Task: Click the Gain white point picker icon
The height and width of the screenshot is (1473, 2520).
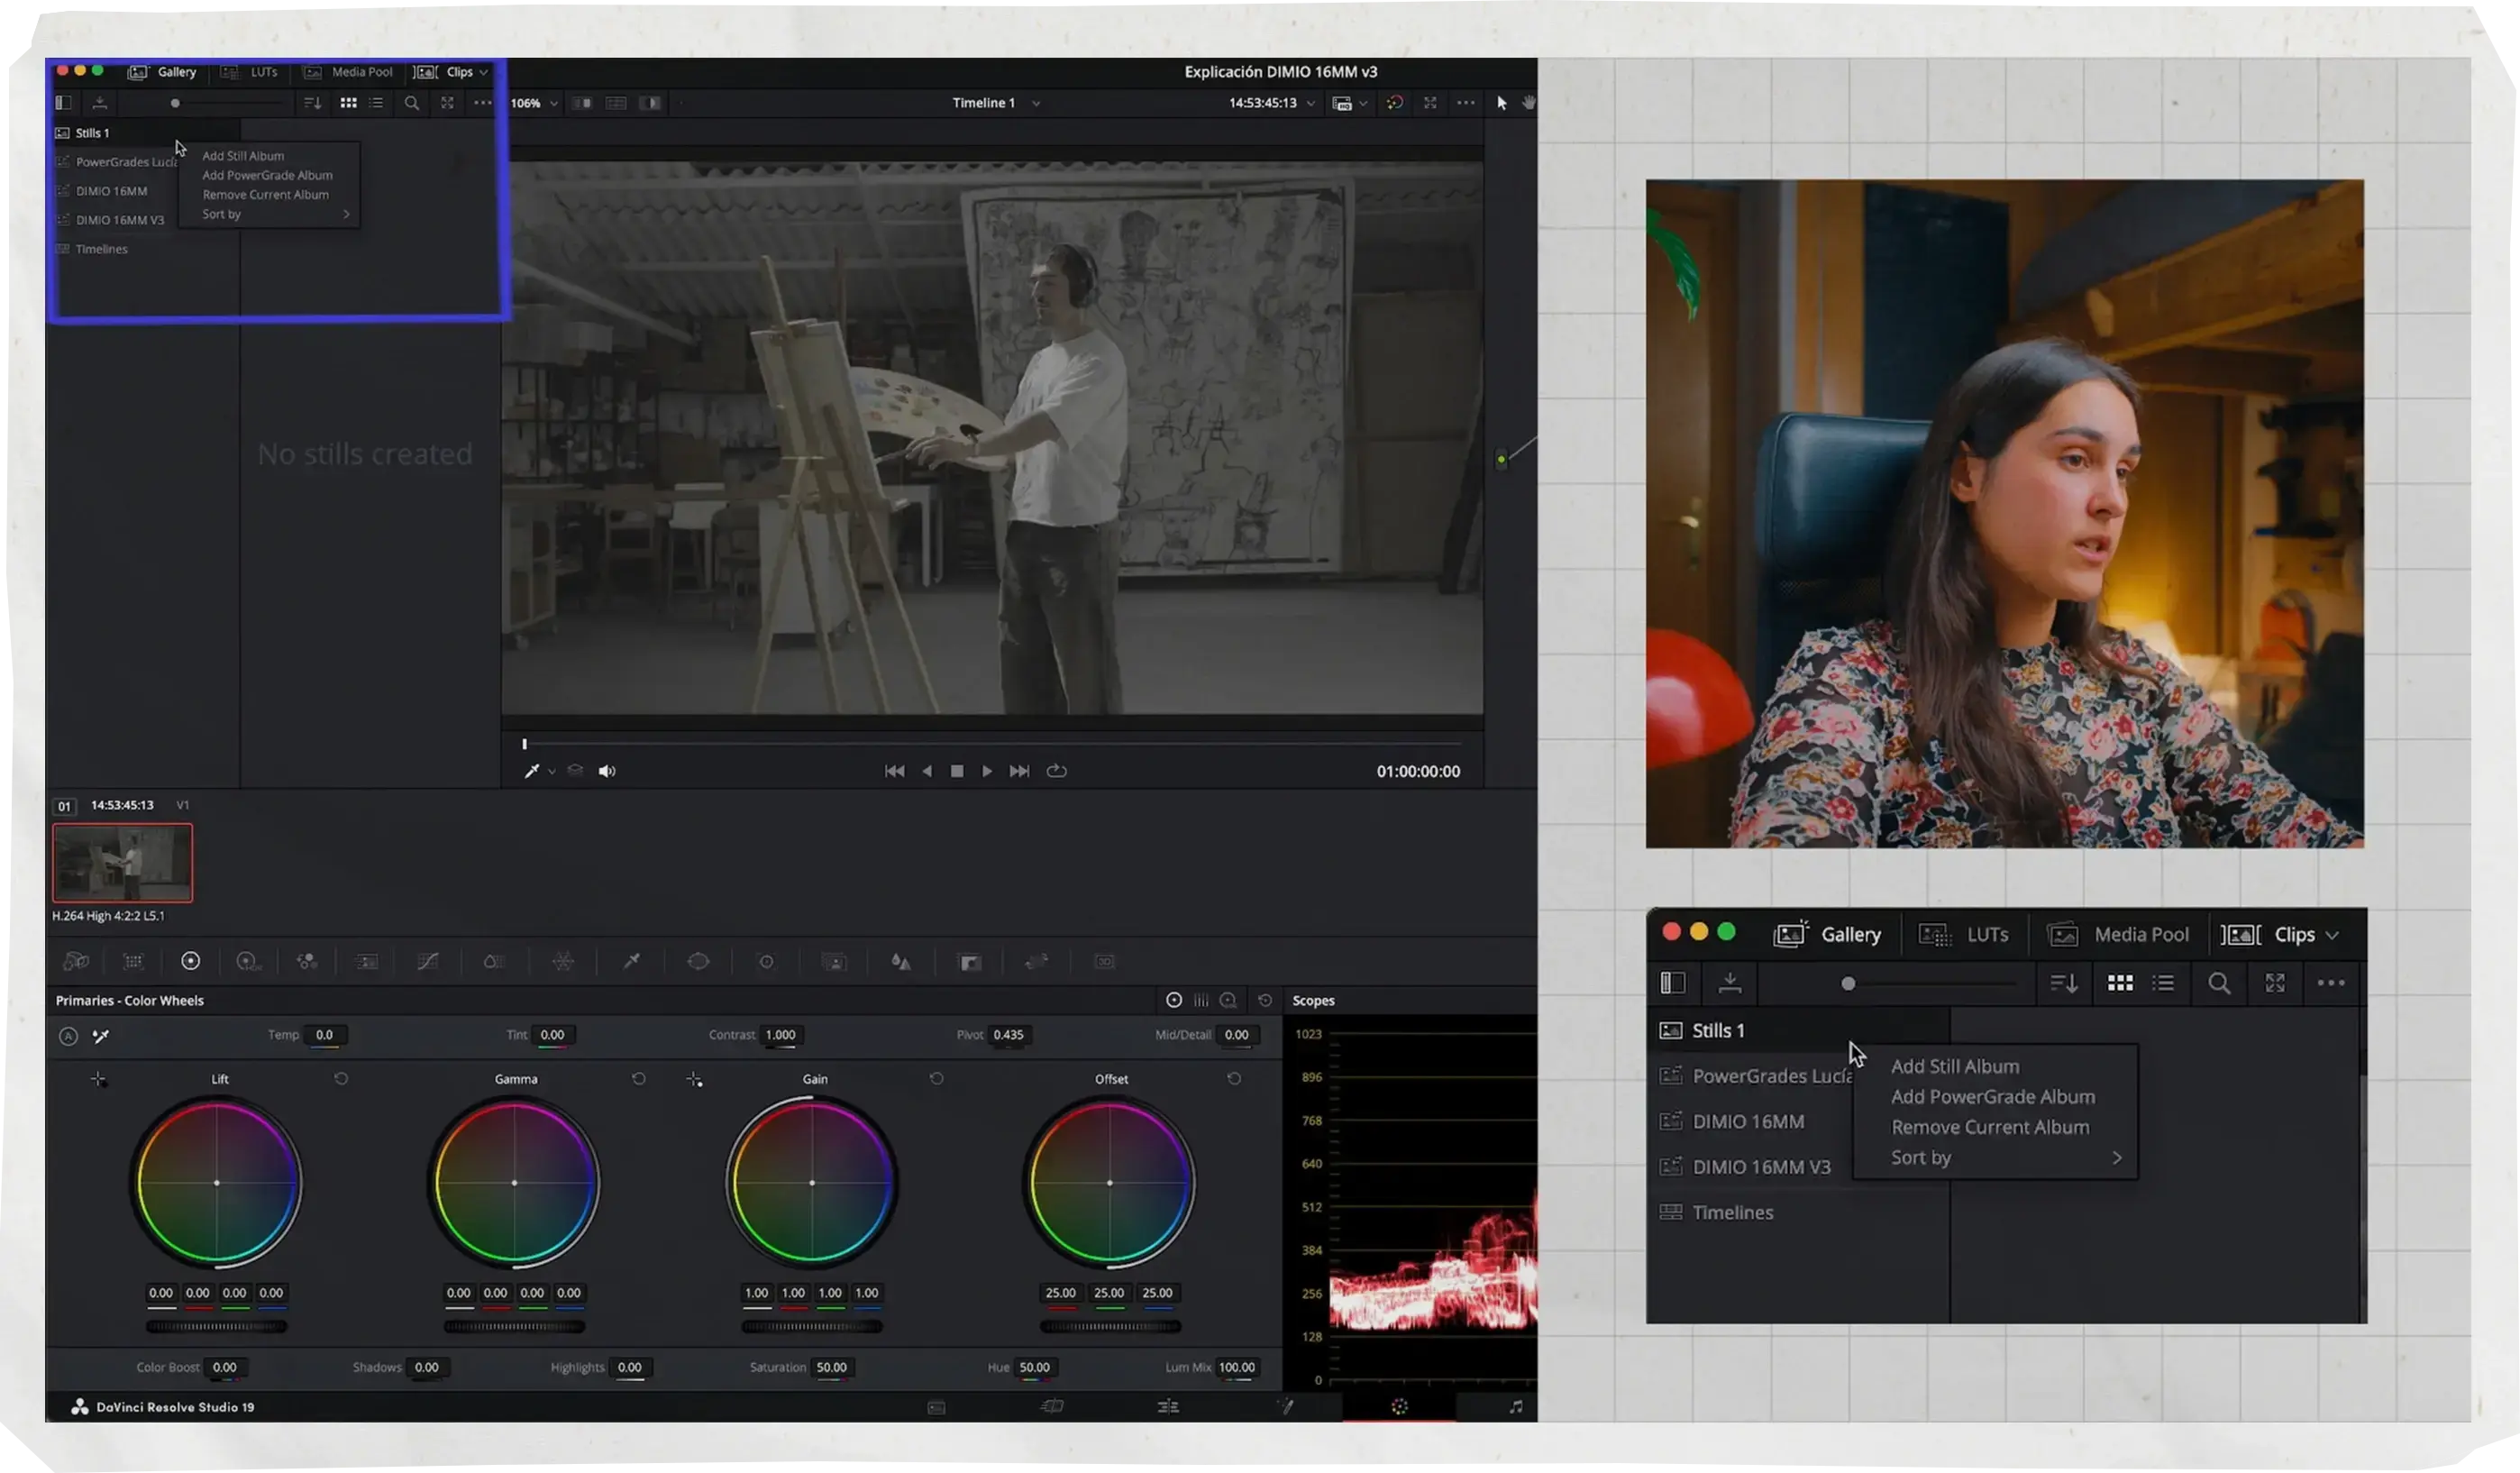Action: pos(694,1080)
